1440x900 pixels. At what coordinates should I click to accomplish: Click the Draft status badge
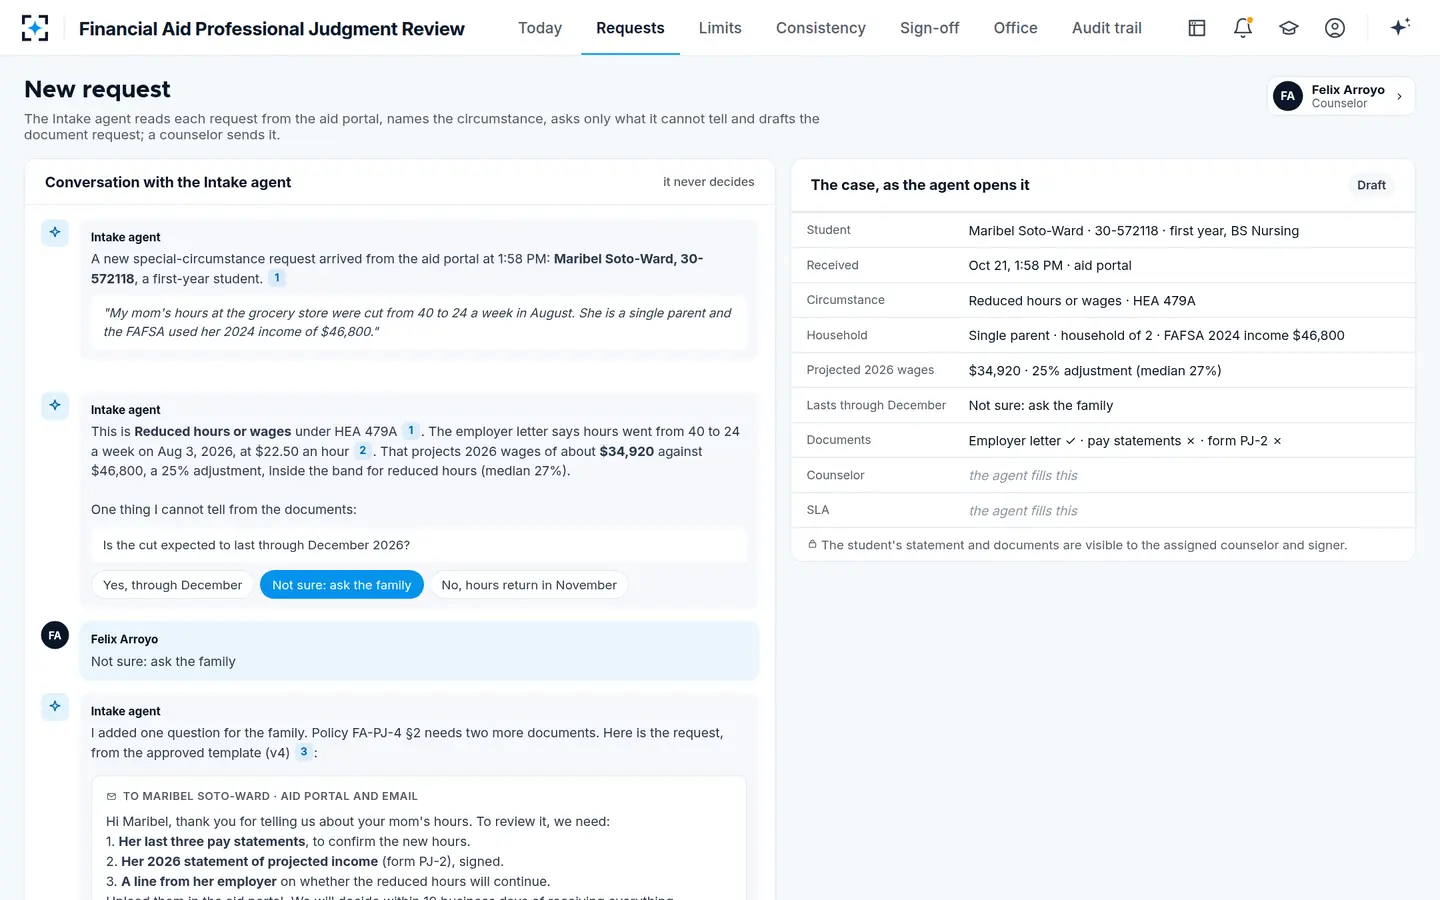1371,185
